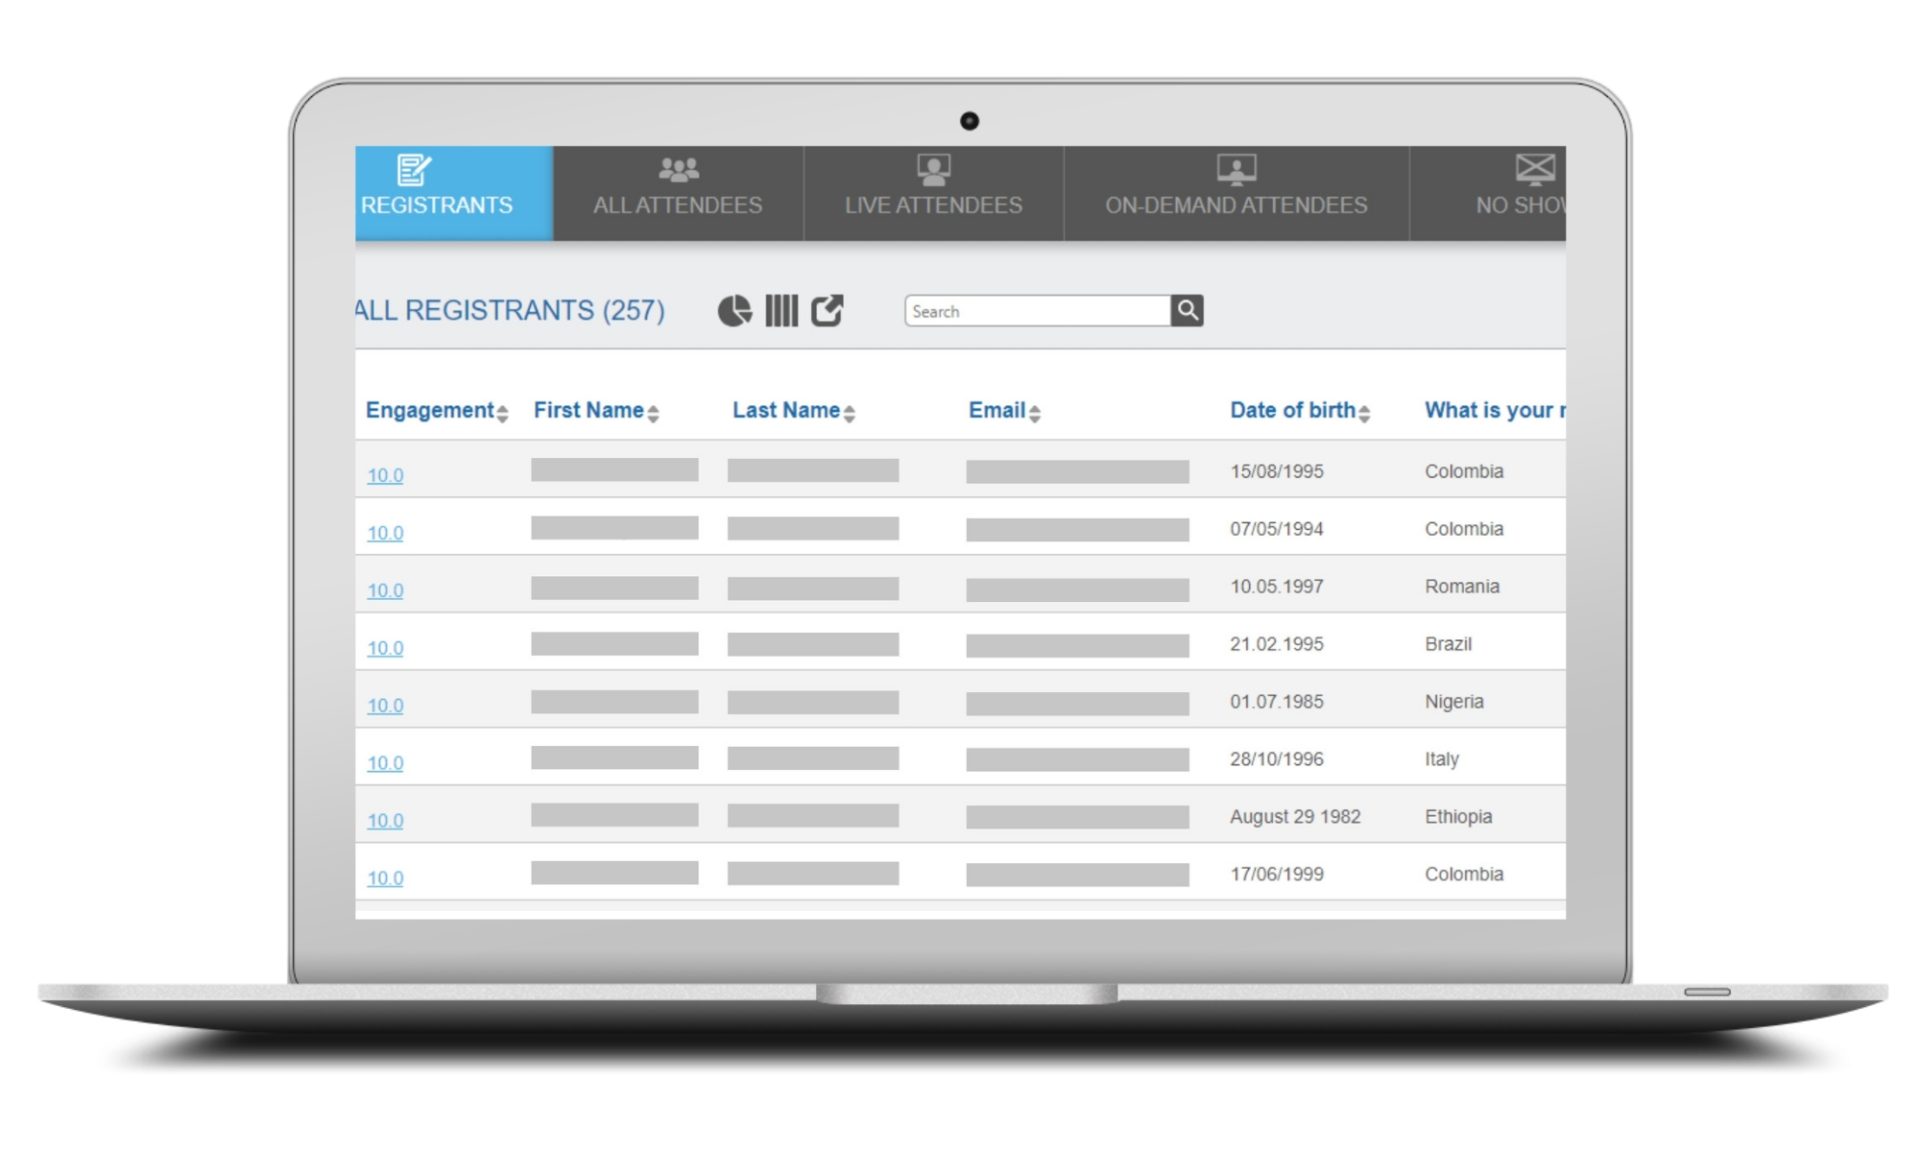Click the search magnifier button
Image resolution: width=1920 pixels, height=1152 pixels.
tap(1187, 311)
